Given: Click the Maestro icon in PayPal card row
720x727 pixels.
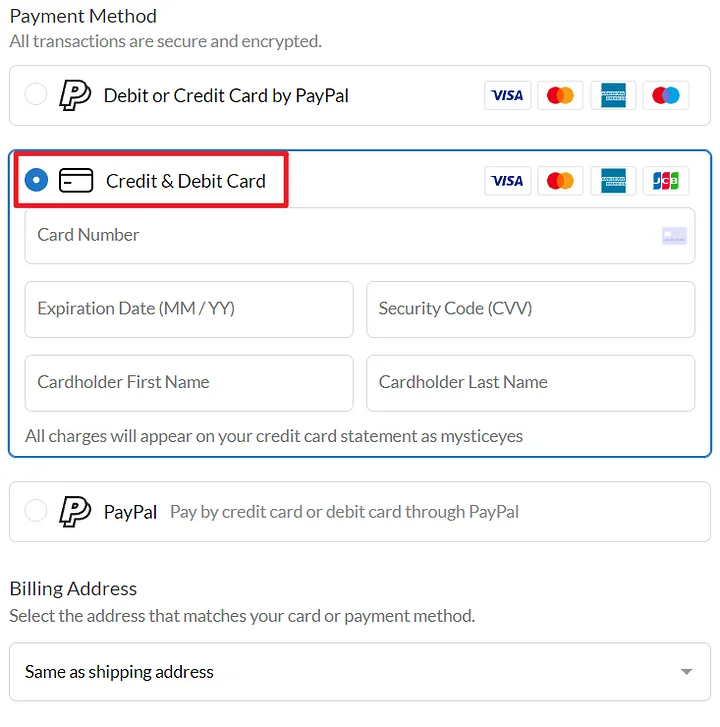Looking at the screenshot, I should (665, 95).
